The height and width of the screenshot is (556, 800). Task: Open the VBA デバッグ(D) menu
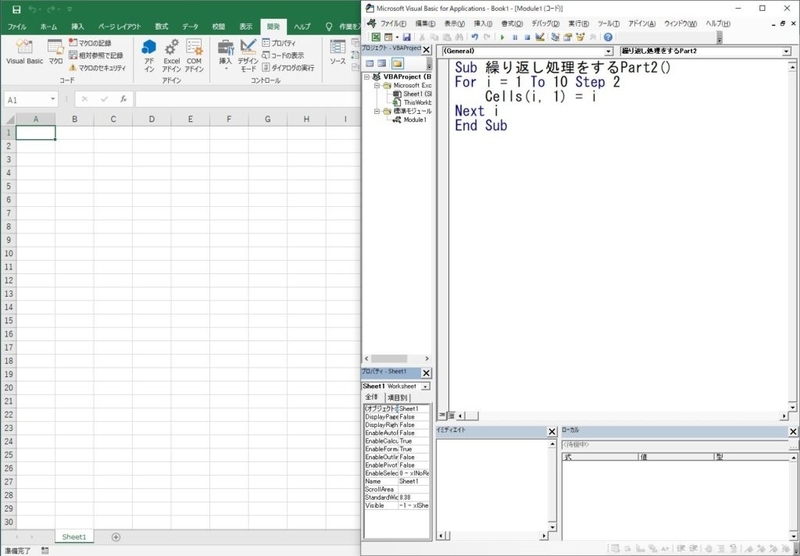pyautogui.click(x=545, y=23)
